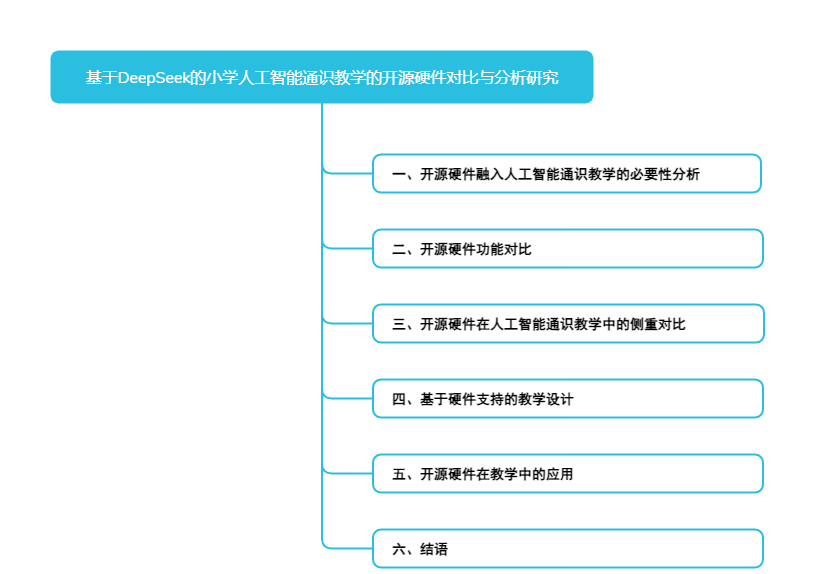The width and height of the screenshot is (815, 574).
Task: Select node 四、基于硬件支持的教学设计
Action: tap(568, 398)
